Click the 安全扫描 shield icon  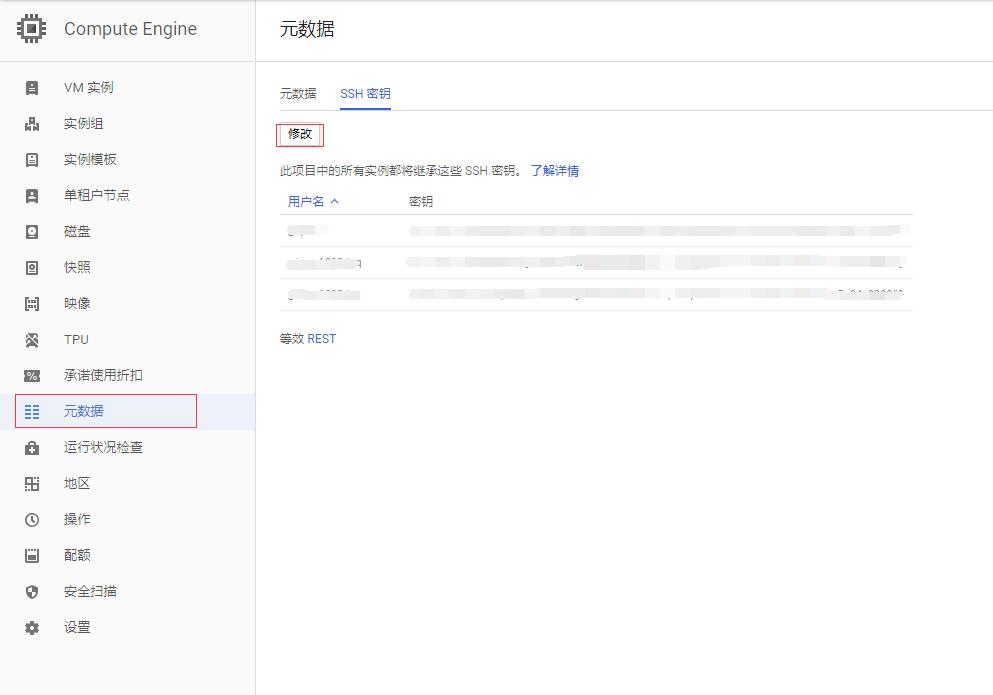pos(32,592)
